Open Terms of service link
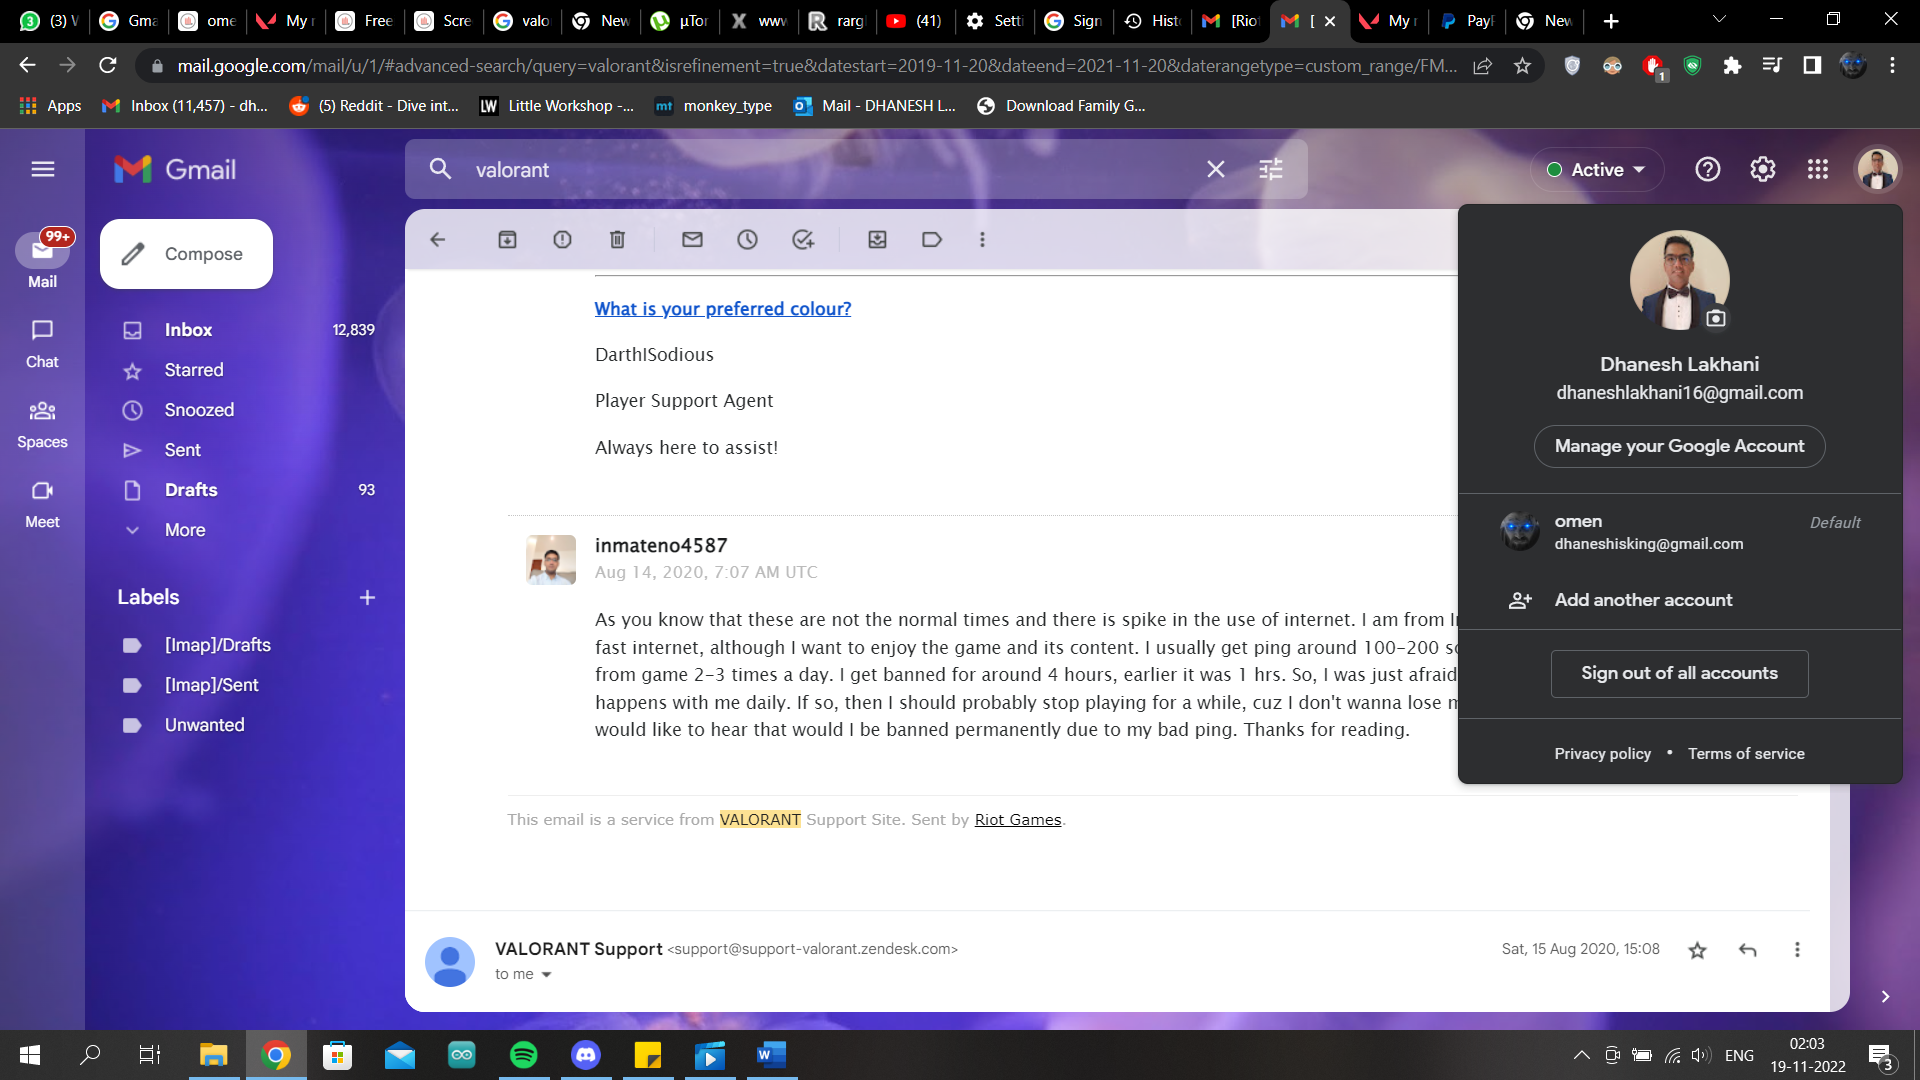Screen dimensions: 1920x1080 pyautogui.click(x=1746, y=754)
